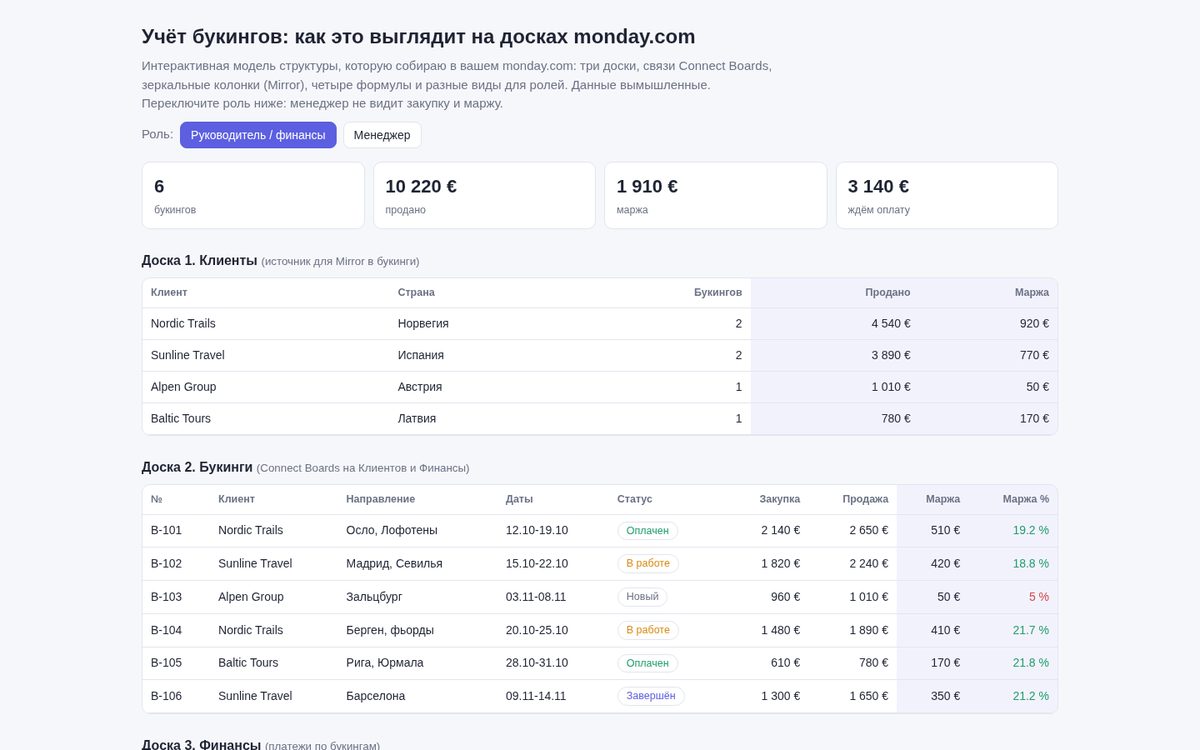Click the Рига, Юрмала destination
Viewport: 1200px width, 750px height.
(x=385, y=663)
